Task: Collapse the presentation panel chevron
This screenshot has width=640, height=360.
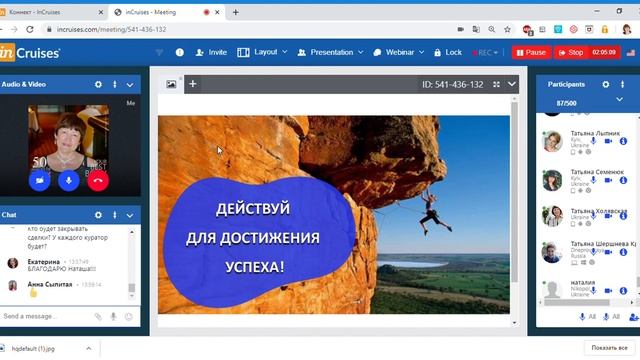Action: [511, 84]
